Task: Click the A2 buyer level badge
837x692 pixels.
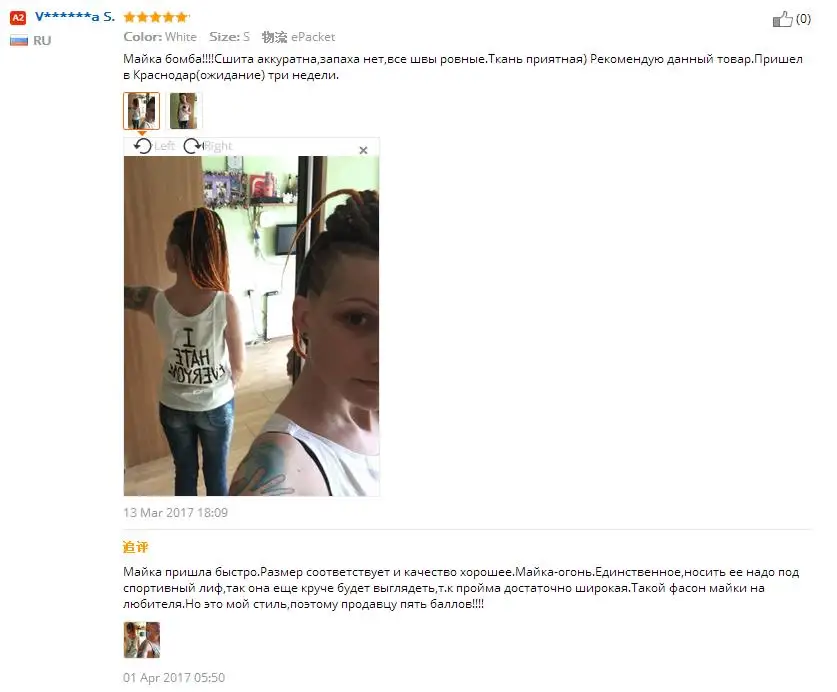Action: click(18, 18)
